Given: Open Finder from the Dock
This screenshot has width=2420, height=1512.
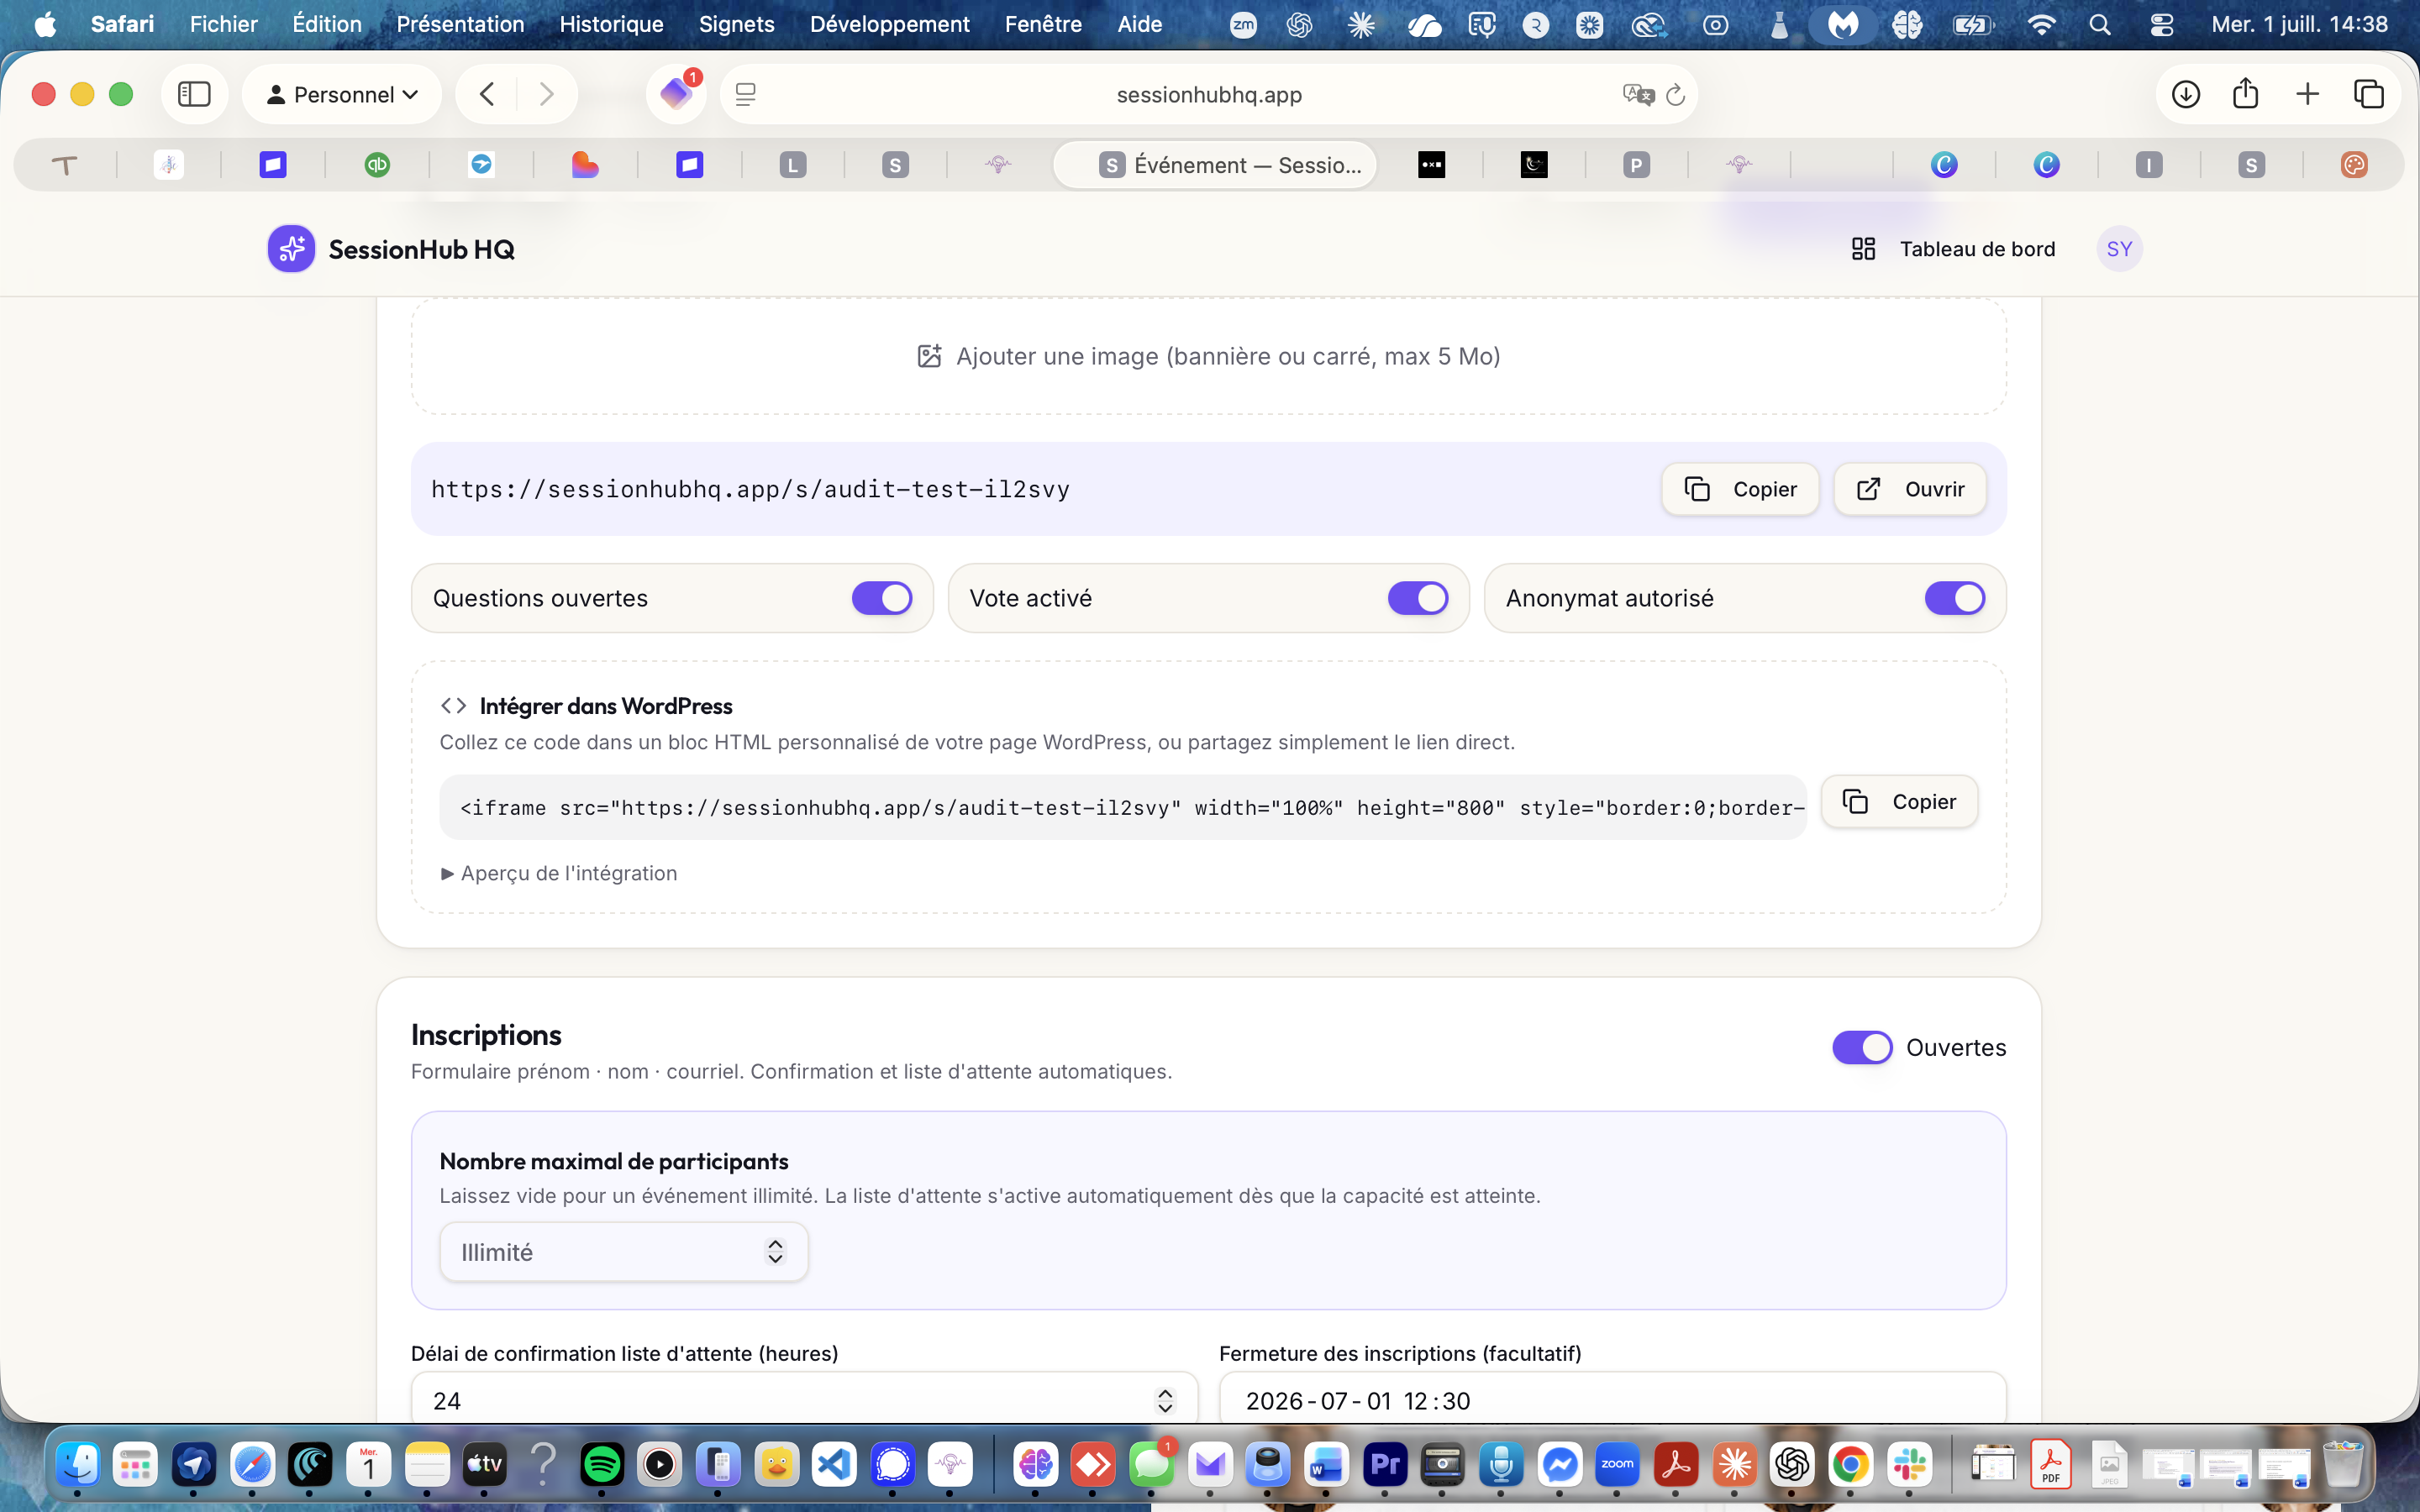Looking at the screenshot, I should [x=78, y=1465].
